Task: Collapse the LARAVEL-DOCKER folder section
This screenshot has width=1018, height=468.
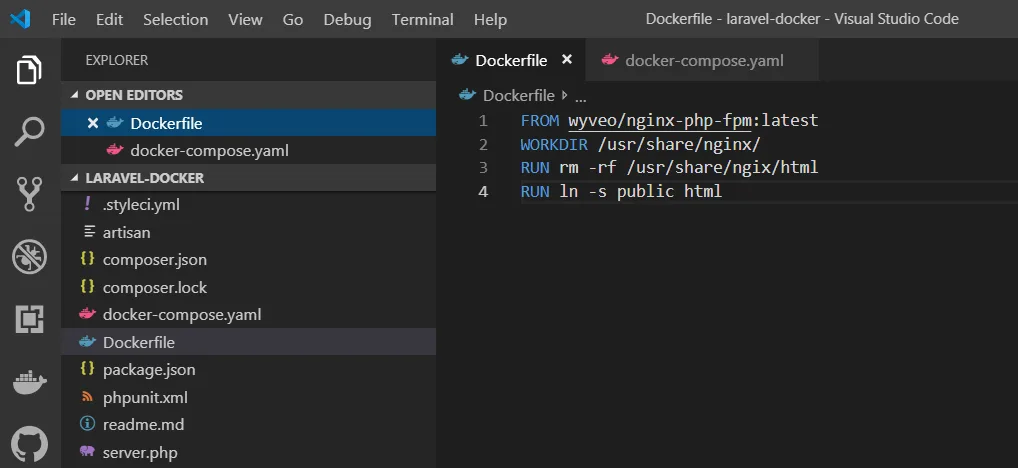Action: 73,178
